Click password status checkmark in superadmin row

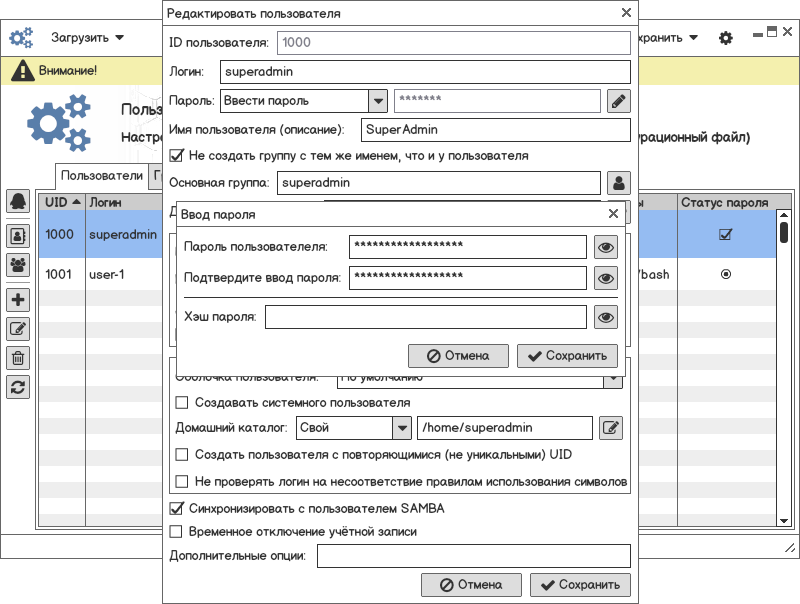(725, 234)
